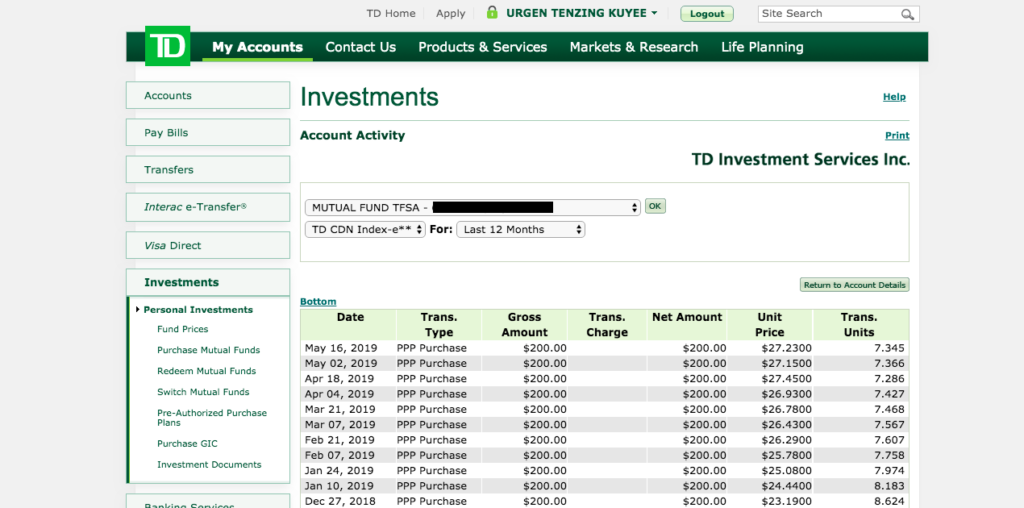Click the OK button beside account selector
This screenshot has height=508, width=1024.
click(655, 206)
